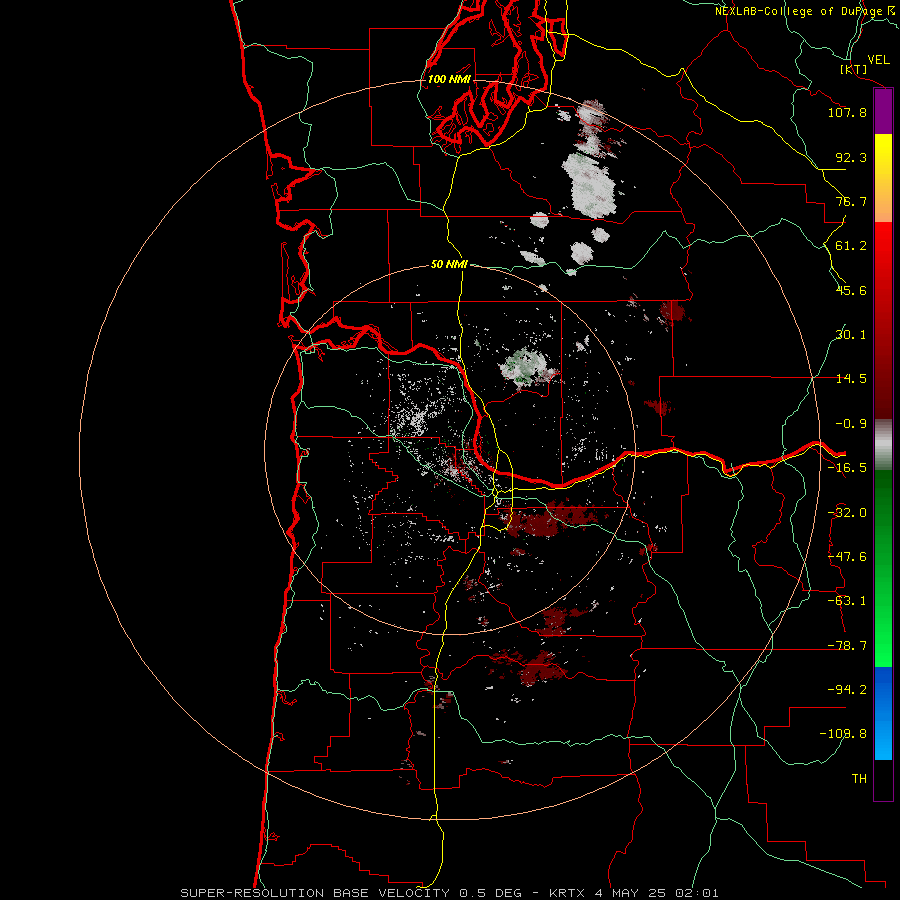Select the 14.5 velocity scale value
This screenshot has height=900, width=900.
pyautogui.click(x=851, y=379)
